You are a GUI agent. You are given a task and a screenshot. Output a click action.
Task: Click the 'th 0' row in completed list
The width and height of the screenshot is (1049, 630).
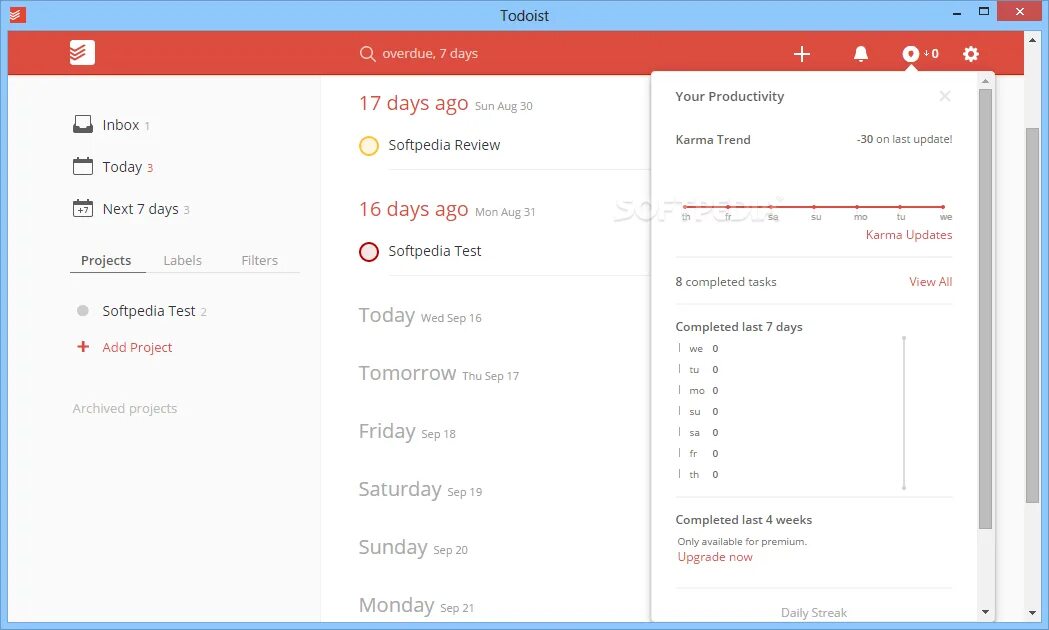click(699, 474)
